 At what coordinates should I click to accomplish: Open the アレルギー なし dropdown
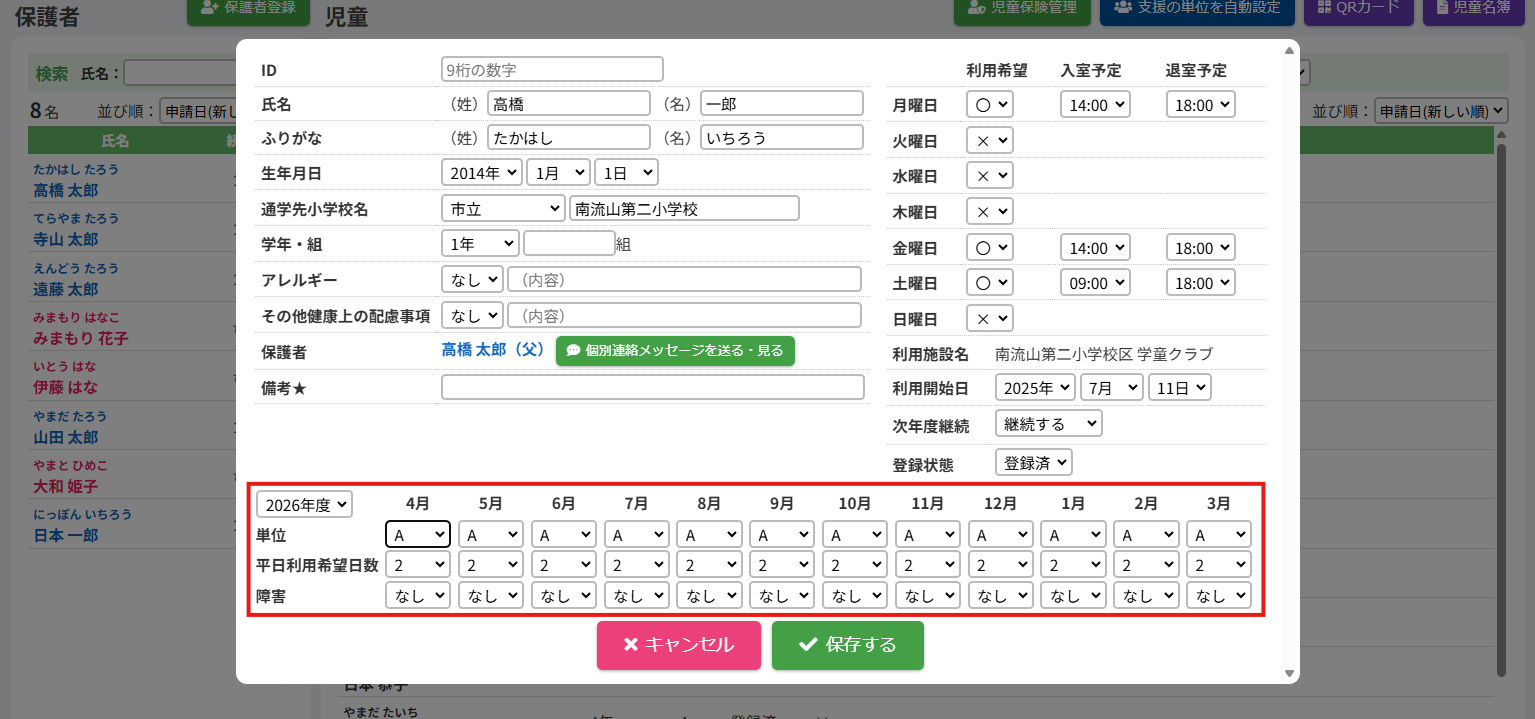pos(471,280)
